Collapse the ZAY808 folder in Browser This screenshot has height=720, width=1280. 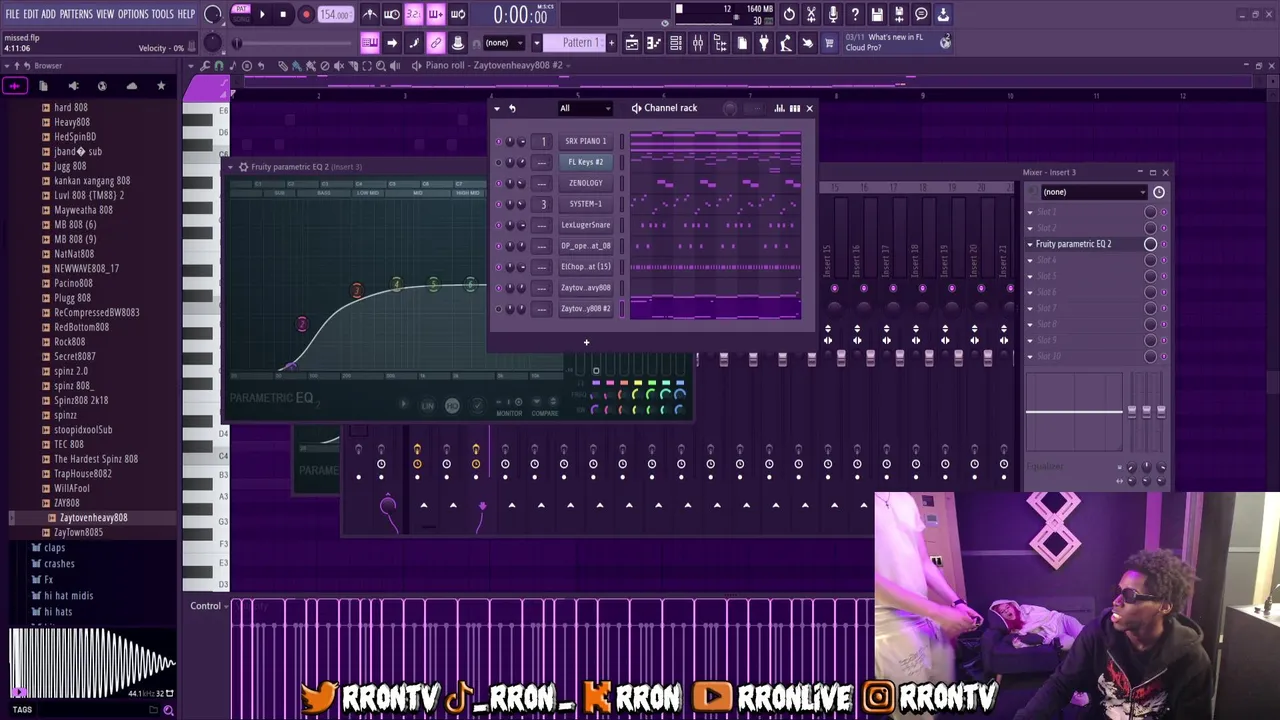[66, 503]
